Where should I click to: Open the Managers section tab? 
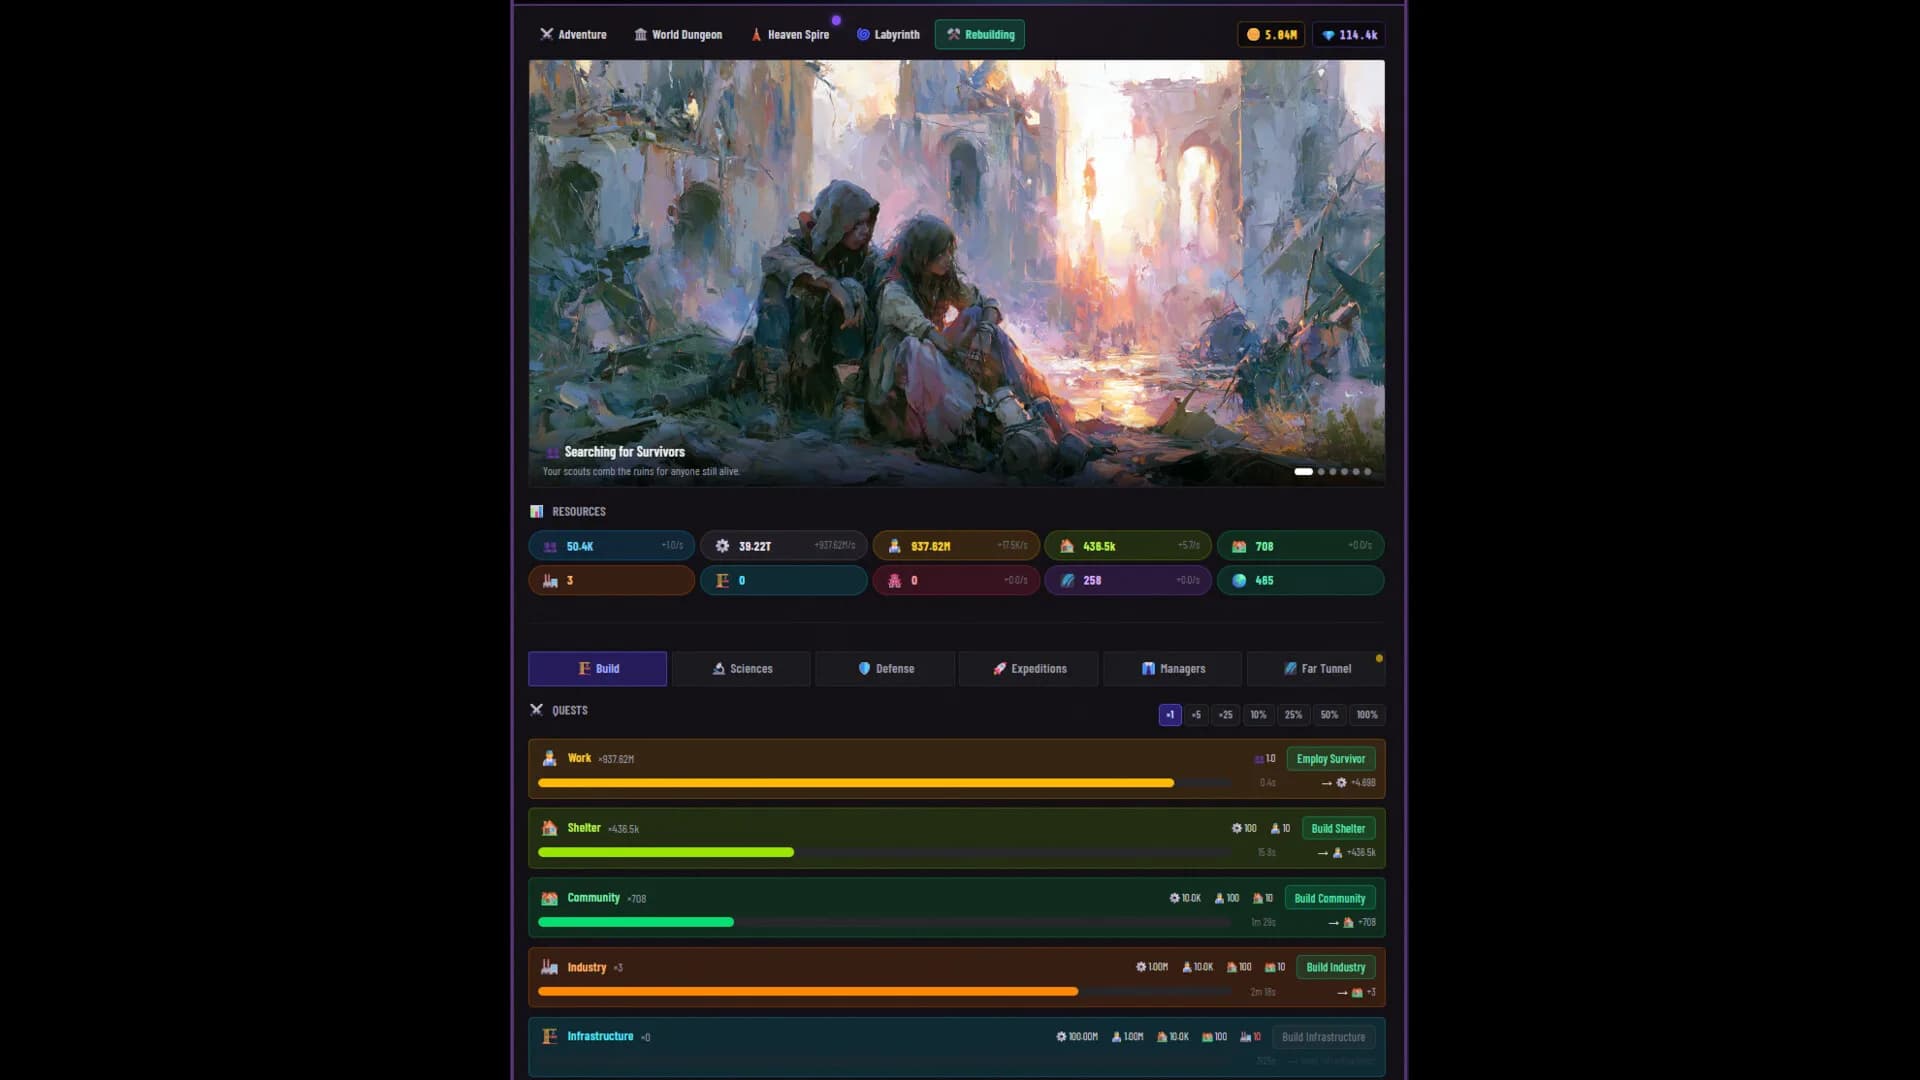point(1172,669)
